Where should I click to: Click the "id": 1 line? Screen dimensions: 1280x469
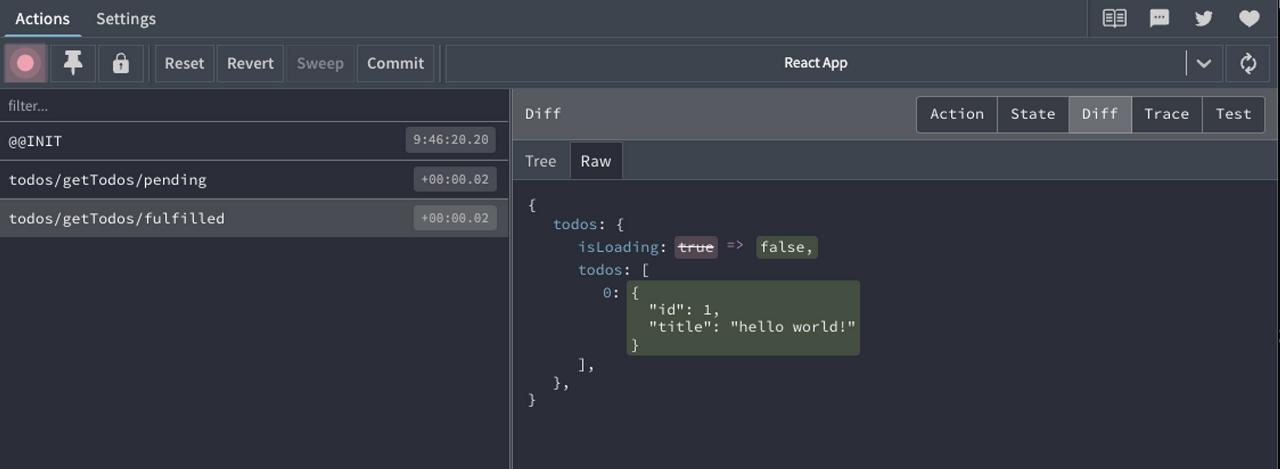[684, 310]
